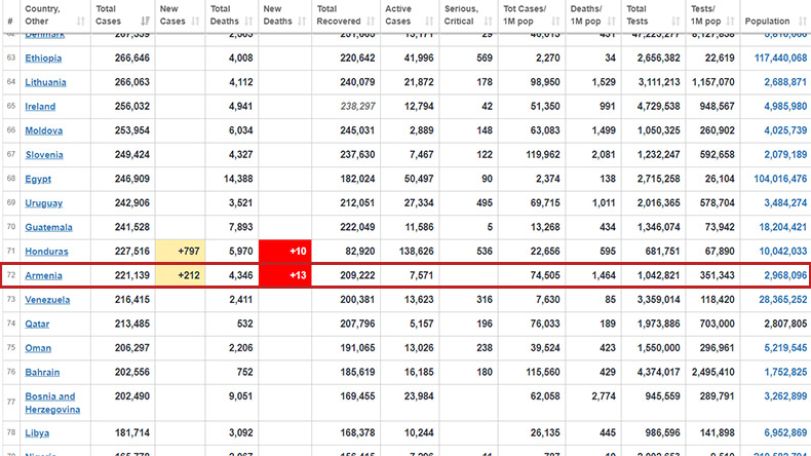Open Uruguay population 3,484,274 link
811x456 pixels.
785,203
